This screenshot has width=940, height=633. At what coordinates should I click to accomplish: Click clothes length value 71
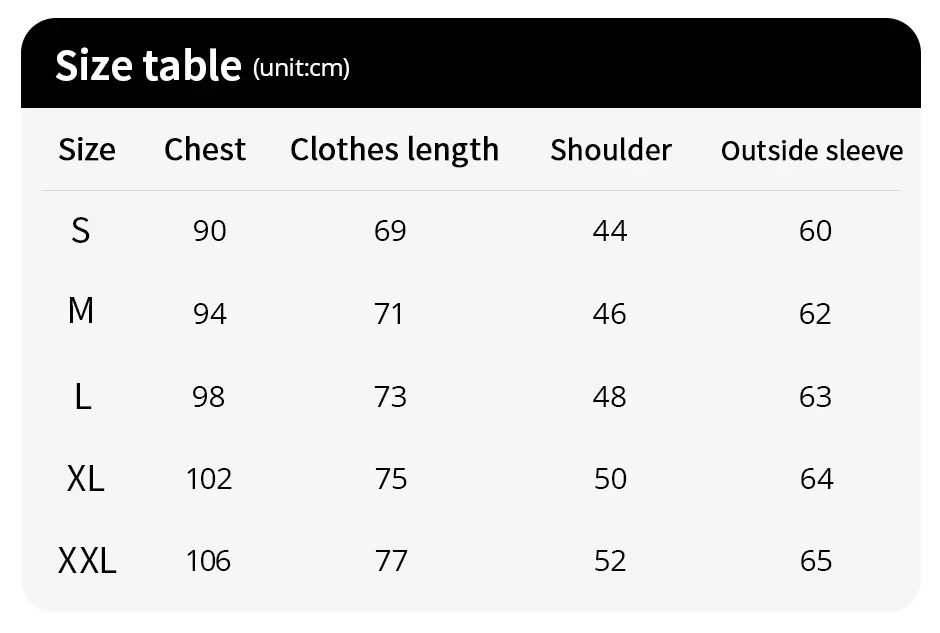(388, 314)
